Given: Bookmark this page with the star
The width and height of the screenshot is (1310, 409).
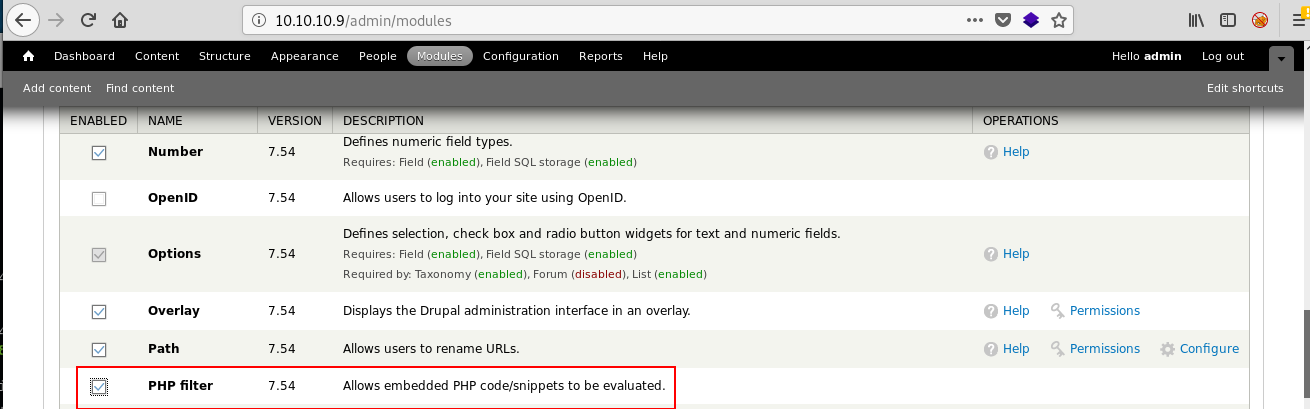Looking at the screenshot, I should (1059, 19).
